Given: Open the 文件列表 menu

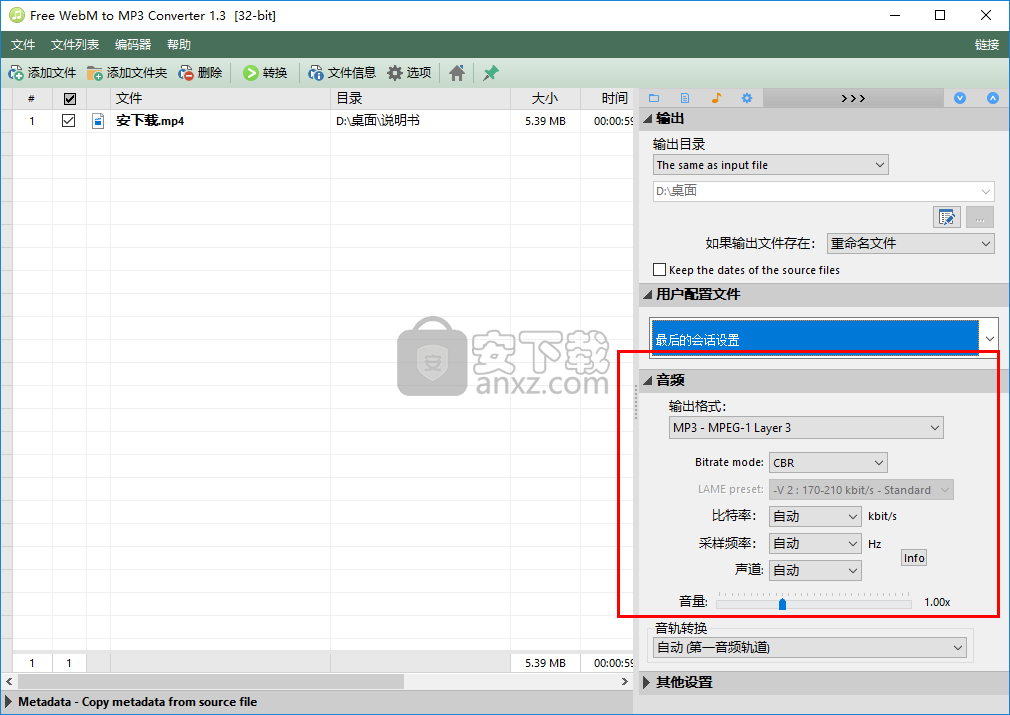Looking at the screenshot, I should click(x=75, y=44).
